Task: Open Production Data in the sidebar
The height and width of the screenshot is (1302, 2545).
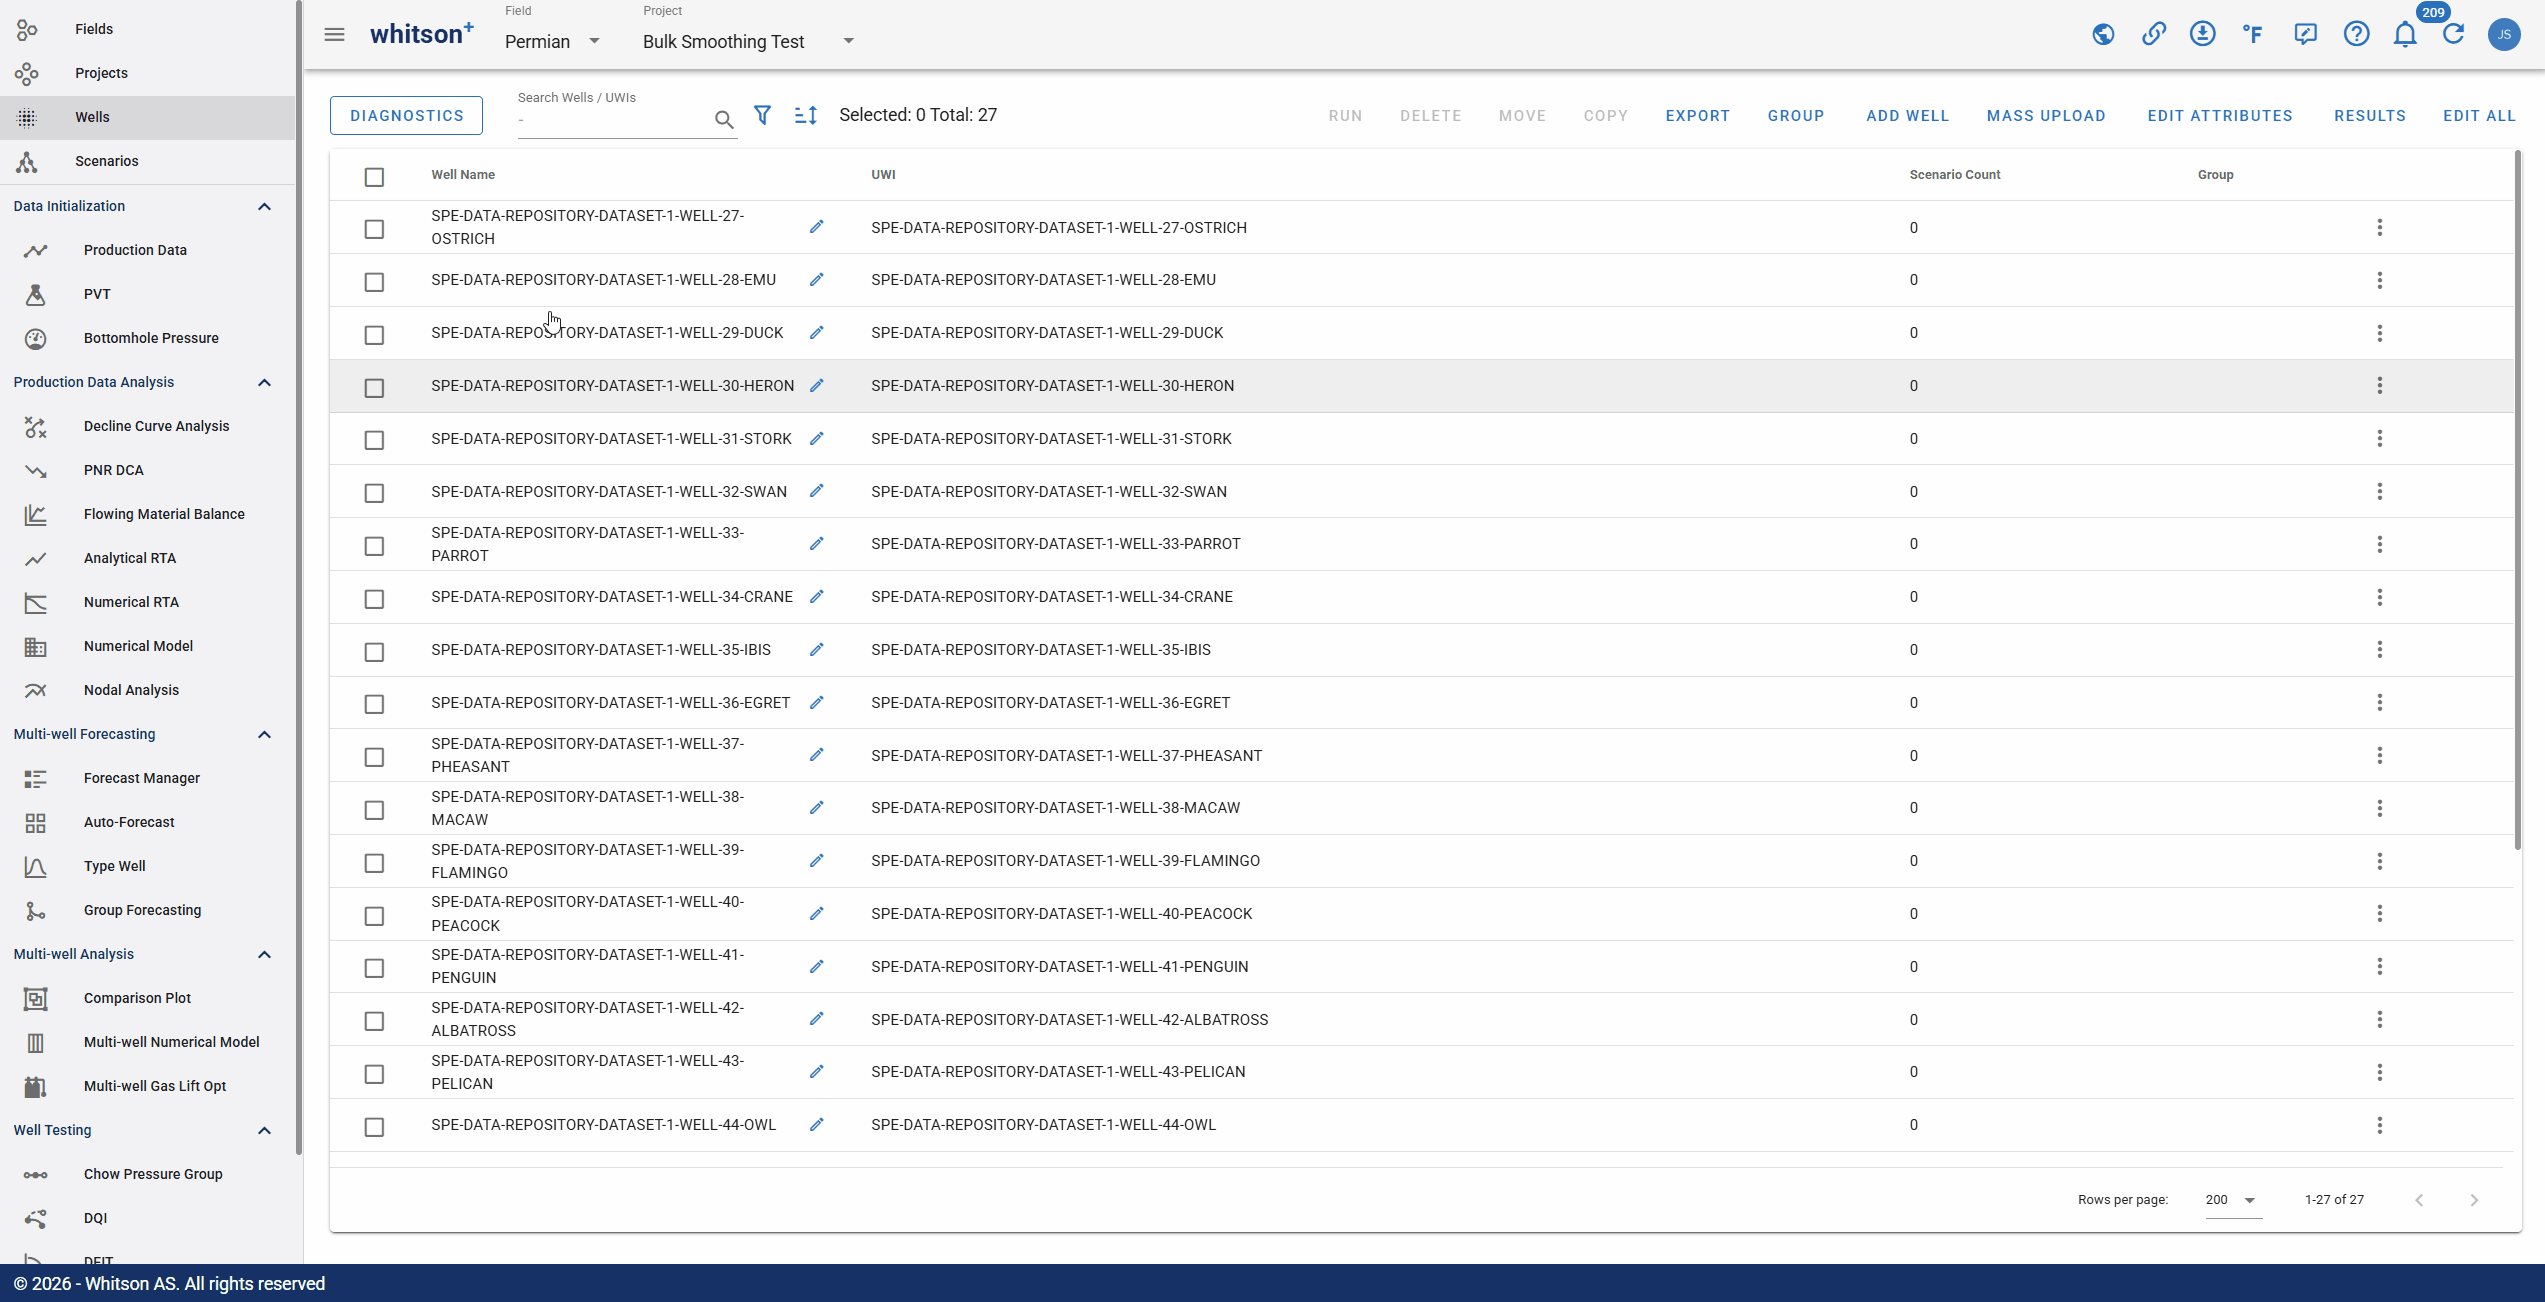Action: [148, 250]
